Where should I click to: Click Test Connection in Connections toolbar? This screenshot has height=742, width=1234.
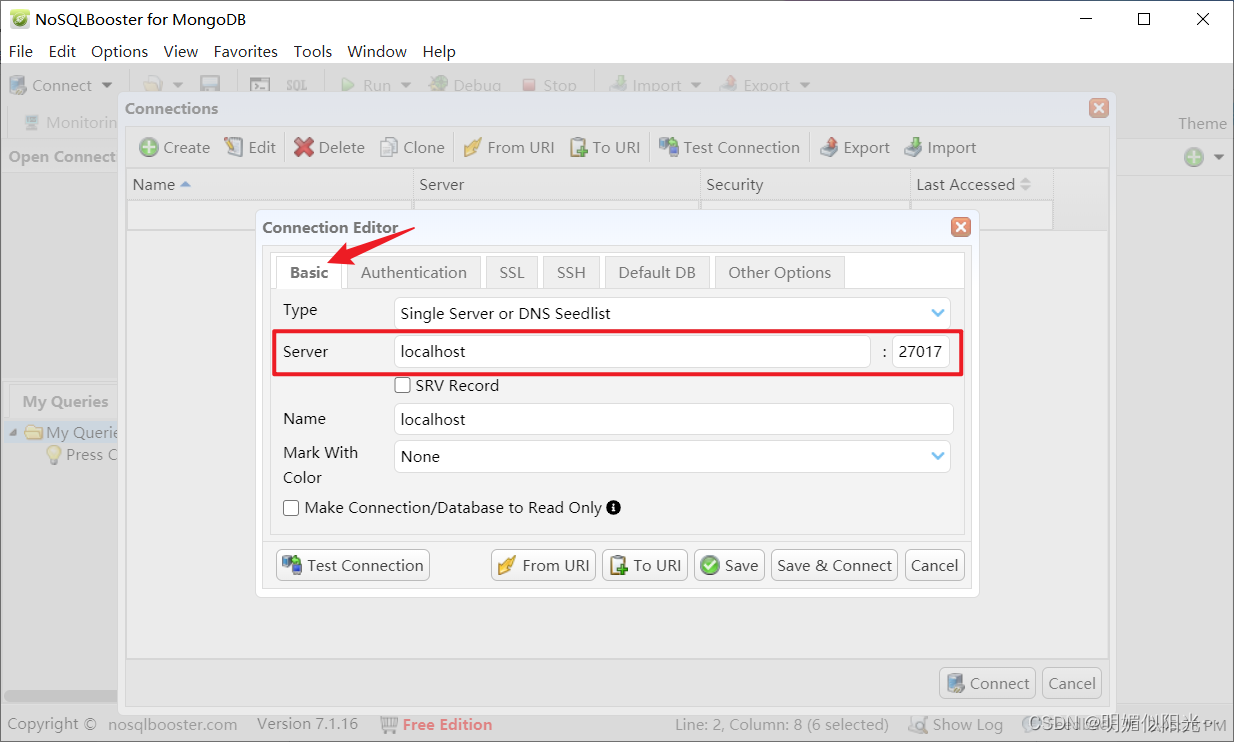729,147
